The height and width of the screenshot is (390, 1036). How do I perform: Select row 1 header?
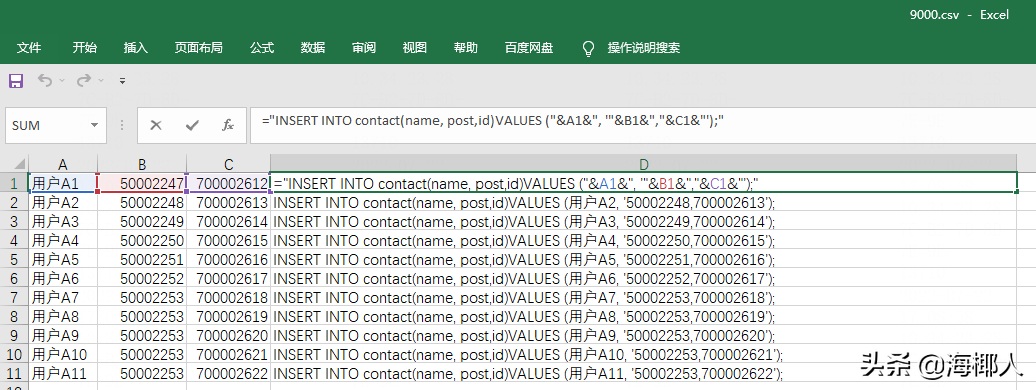14,183
